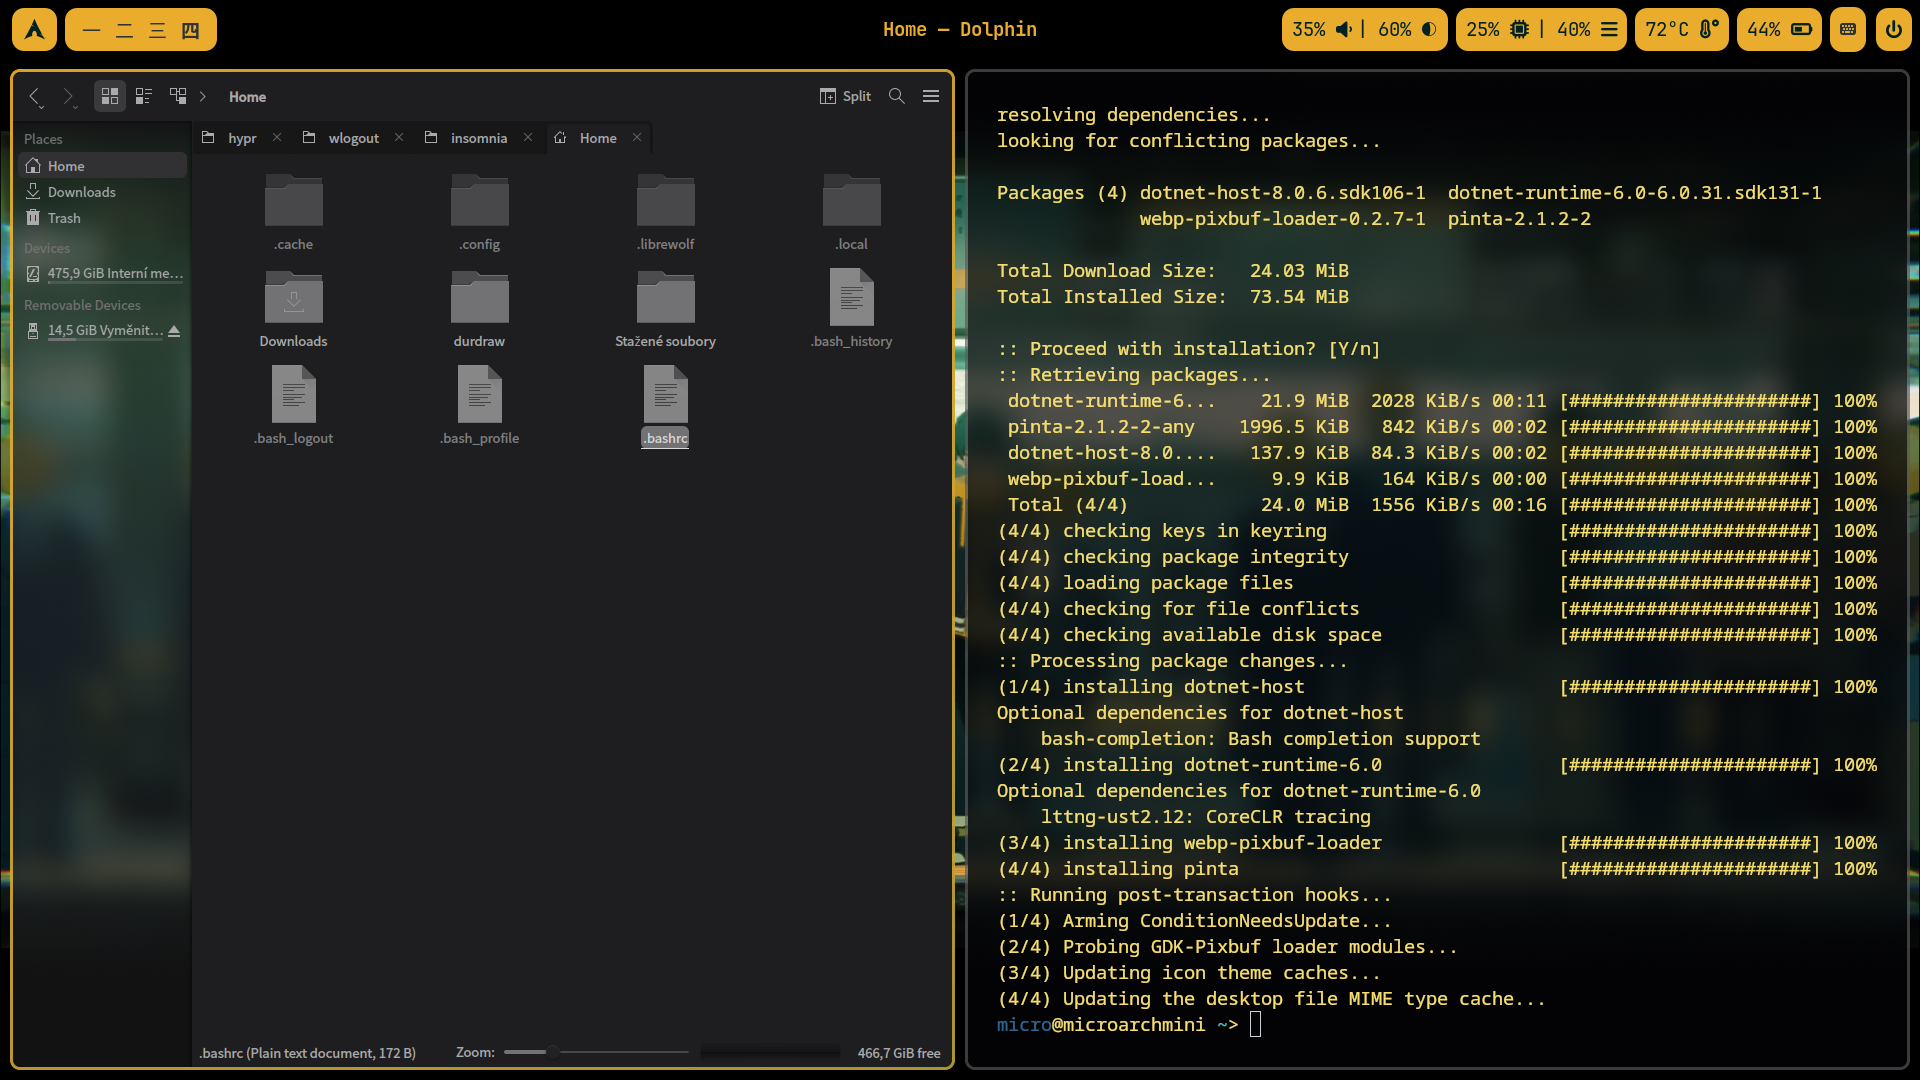Switch to the wlogout tab

click(x=353, y=138)
